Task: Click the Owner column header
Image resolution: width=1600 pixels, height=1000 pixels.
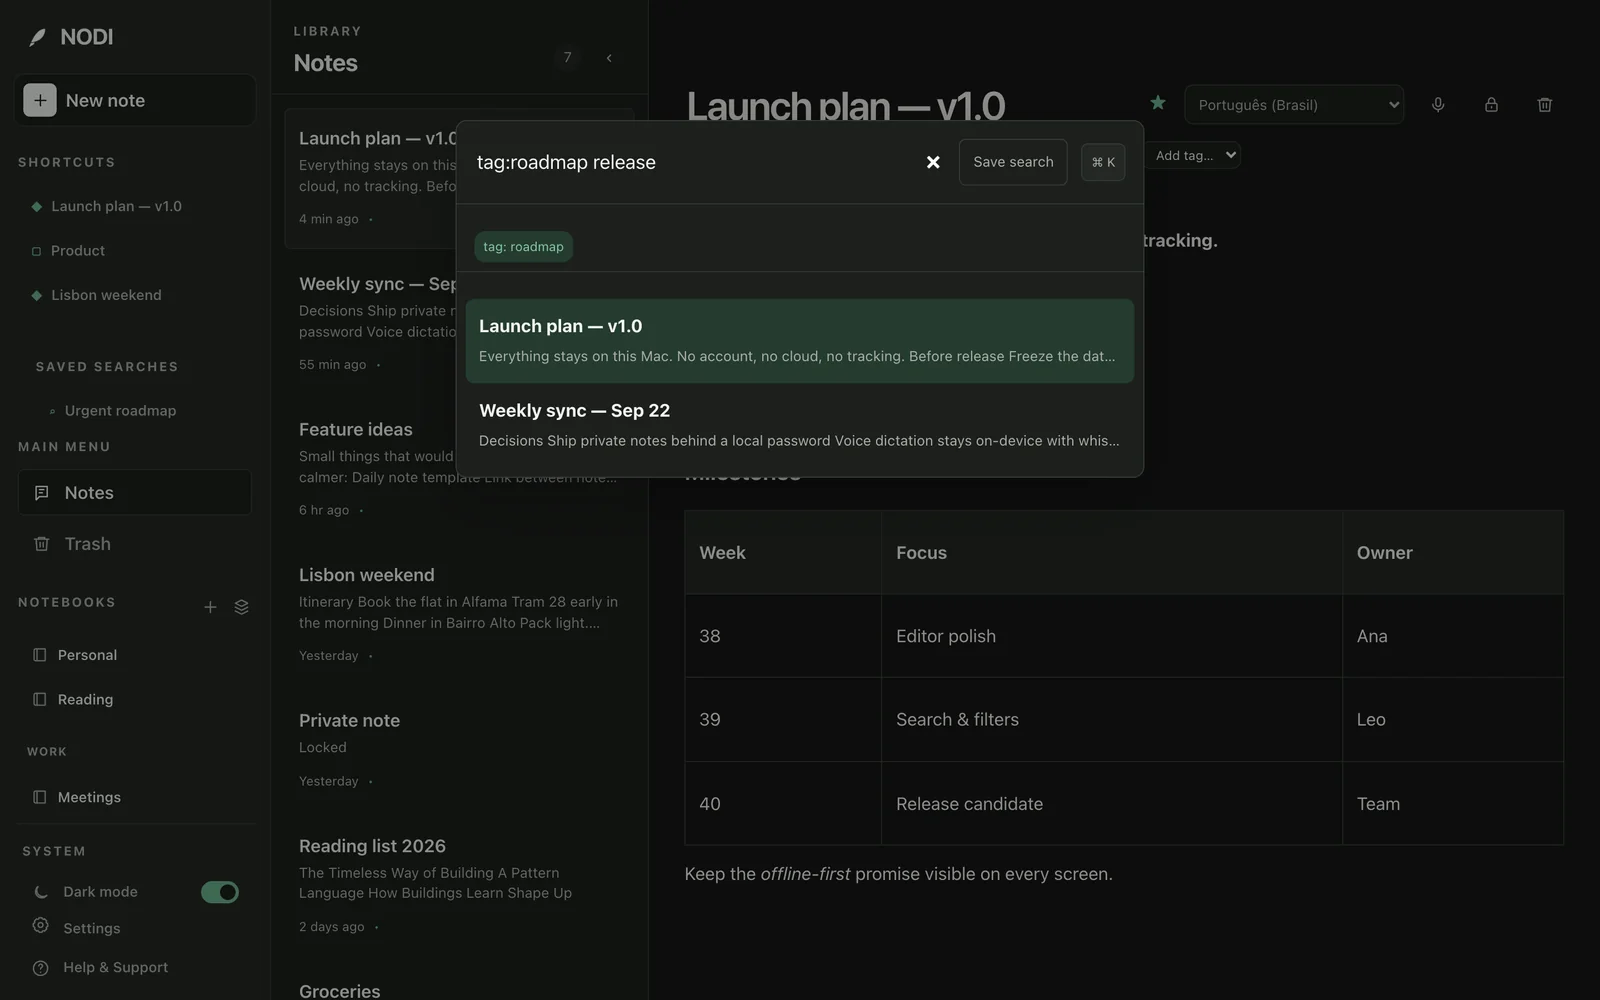Action: coord(1452,553)
